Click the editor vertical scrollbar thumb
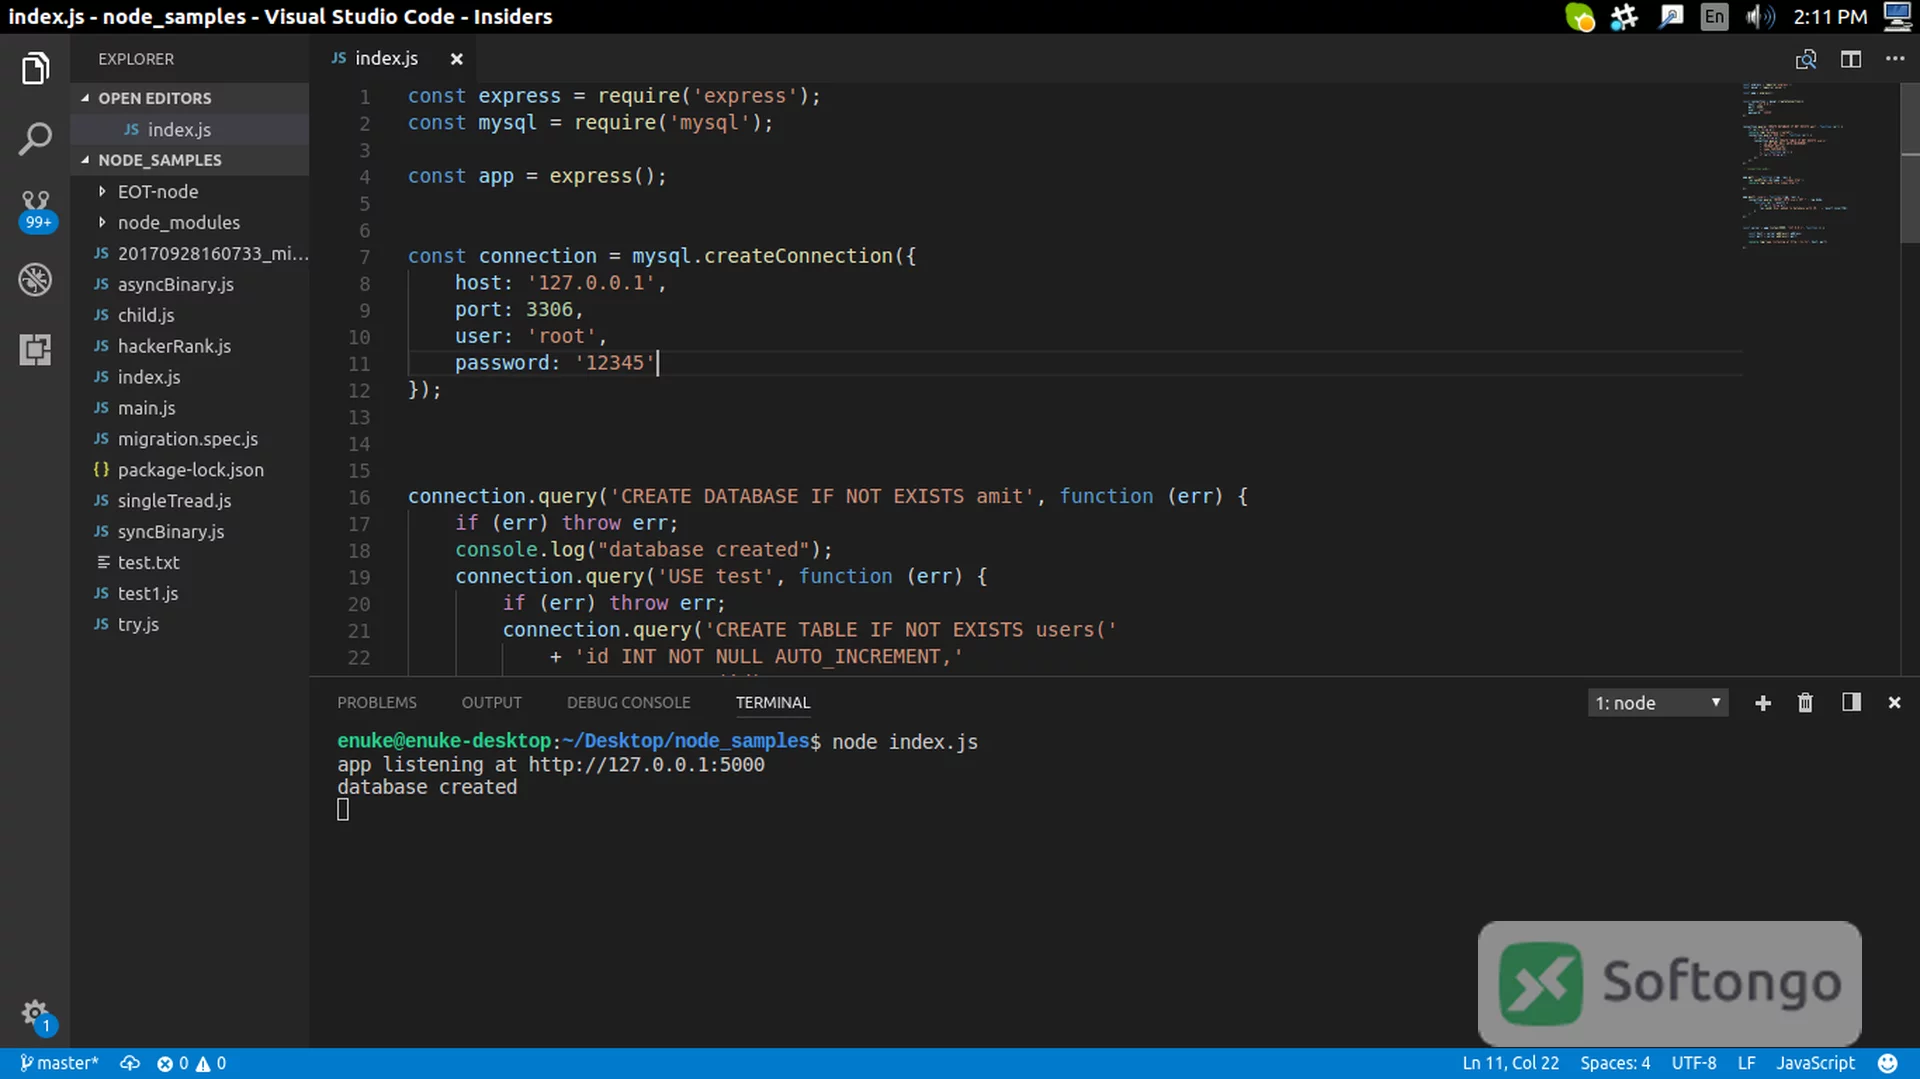1920x1079 pixels. [x=1910, y=162]
